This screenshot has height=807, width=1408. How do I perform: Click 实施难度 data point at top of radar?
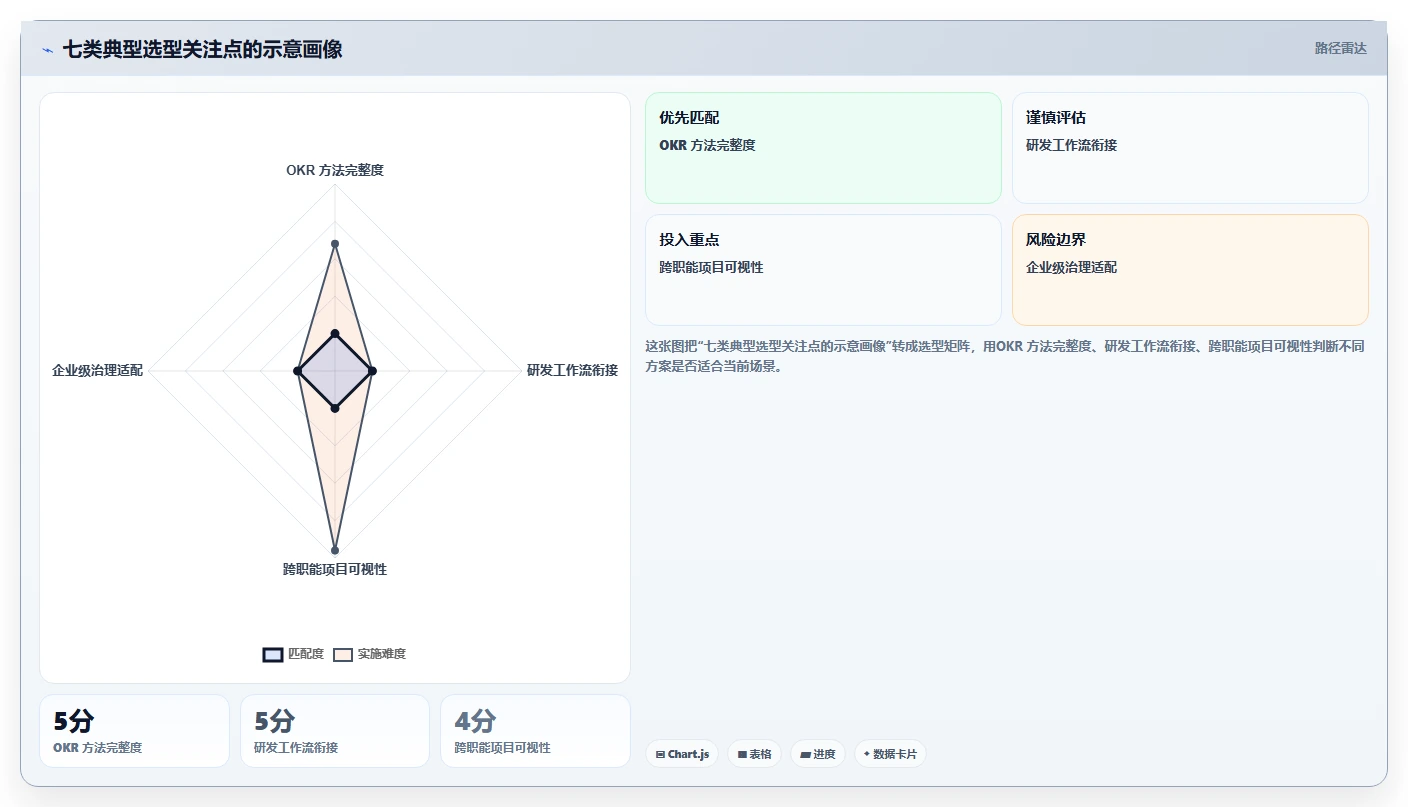(x=335, y=244)
